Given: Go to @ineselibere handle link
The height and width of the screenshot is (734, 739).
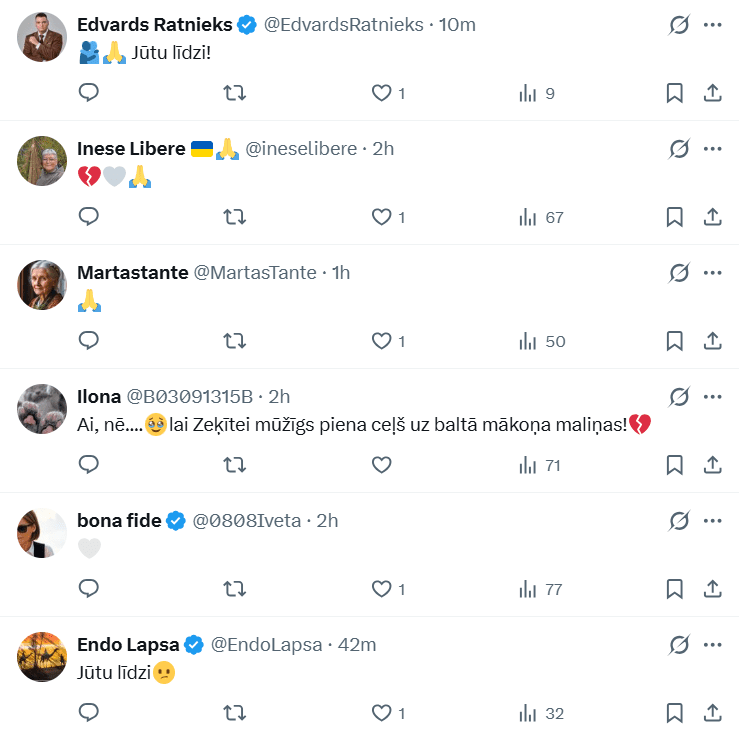Looking at the screenshot, I should 301,149.
